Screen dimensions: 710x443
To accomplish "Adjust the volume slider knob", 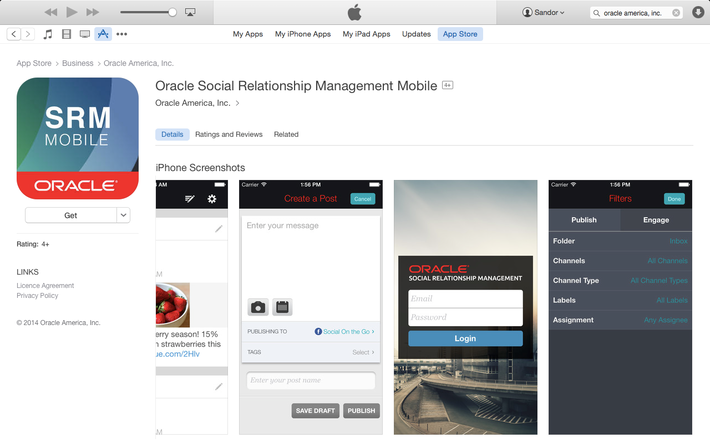I will [172, 12].
